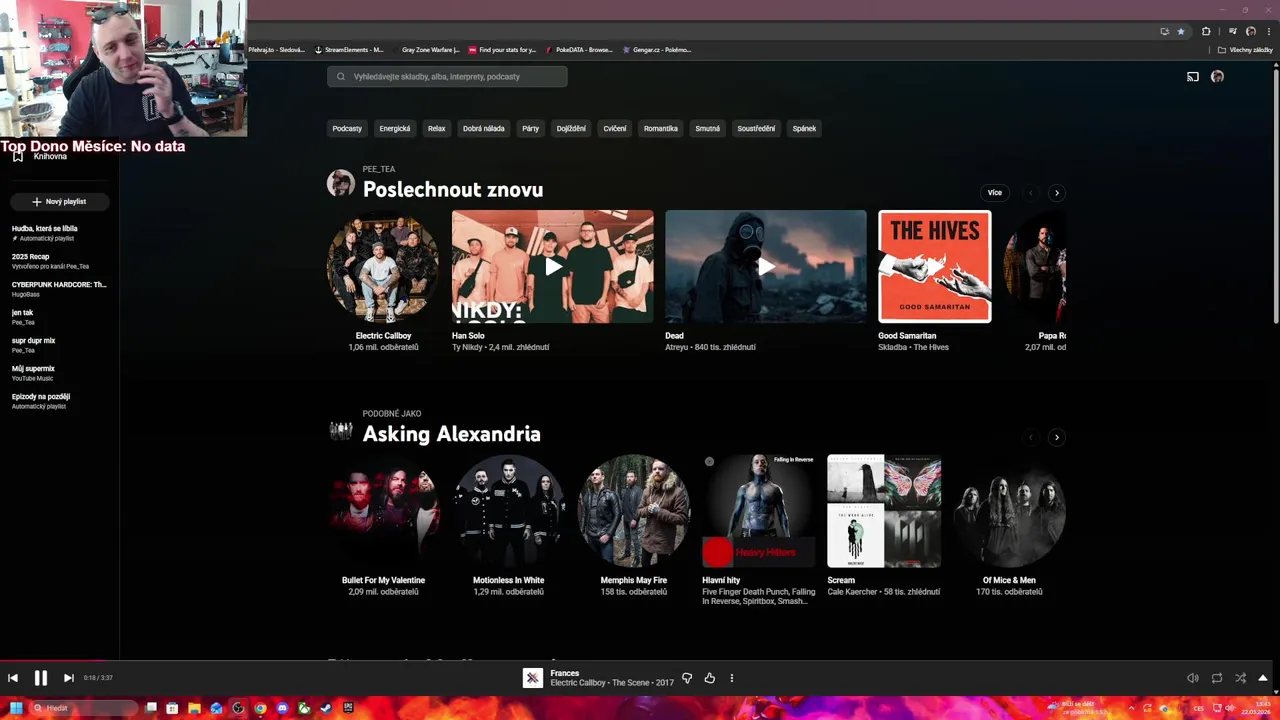This screenshot has height=720, width=1280.
Task: Open the supr dupr mix playlist
Action: (59, 345)
